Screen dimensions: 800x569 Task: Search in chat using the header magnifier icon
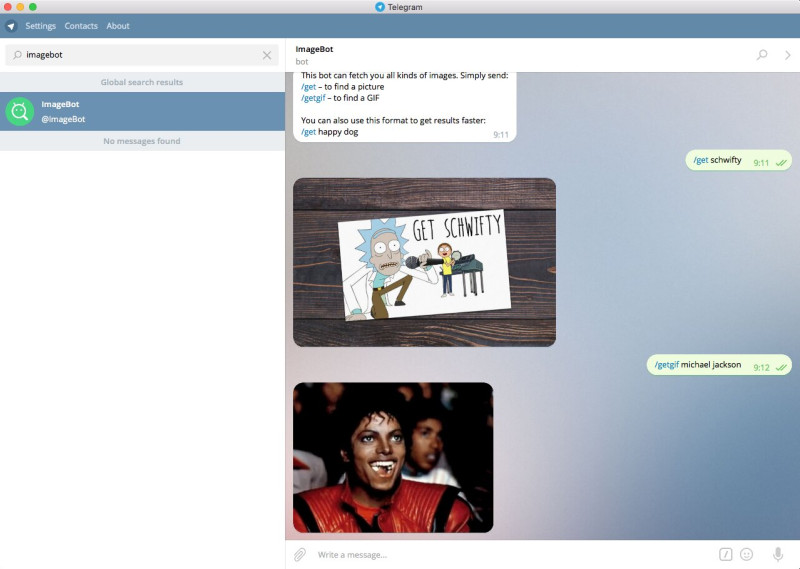click(762, 55)
